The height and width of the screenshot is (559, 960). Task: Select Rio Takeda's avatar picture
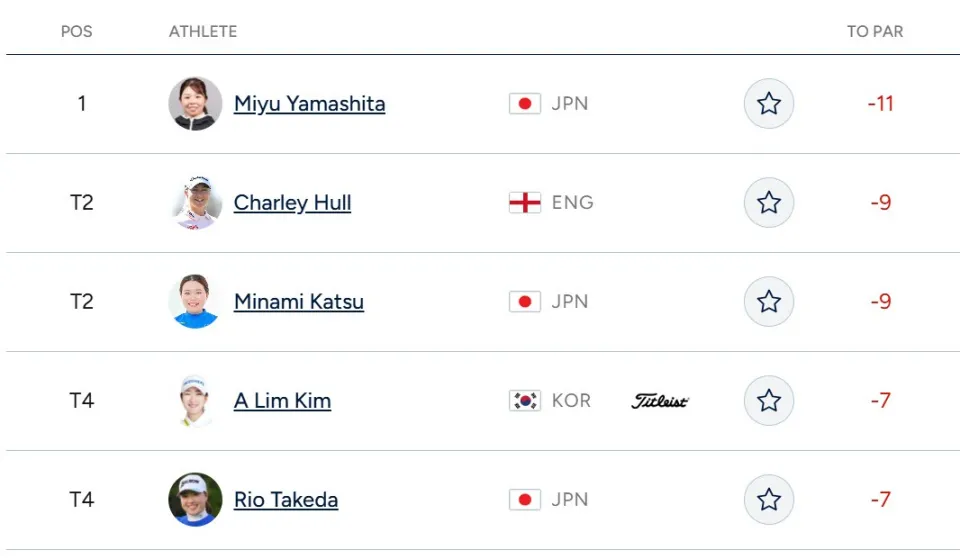click(x=195, y=500)
